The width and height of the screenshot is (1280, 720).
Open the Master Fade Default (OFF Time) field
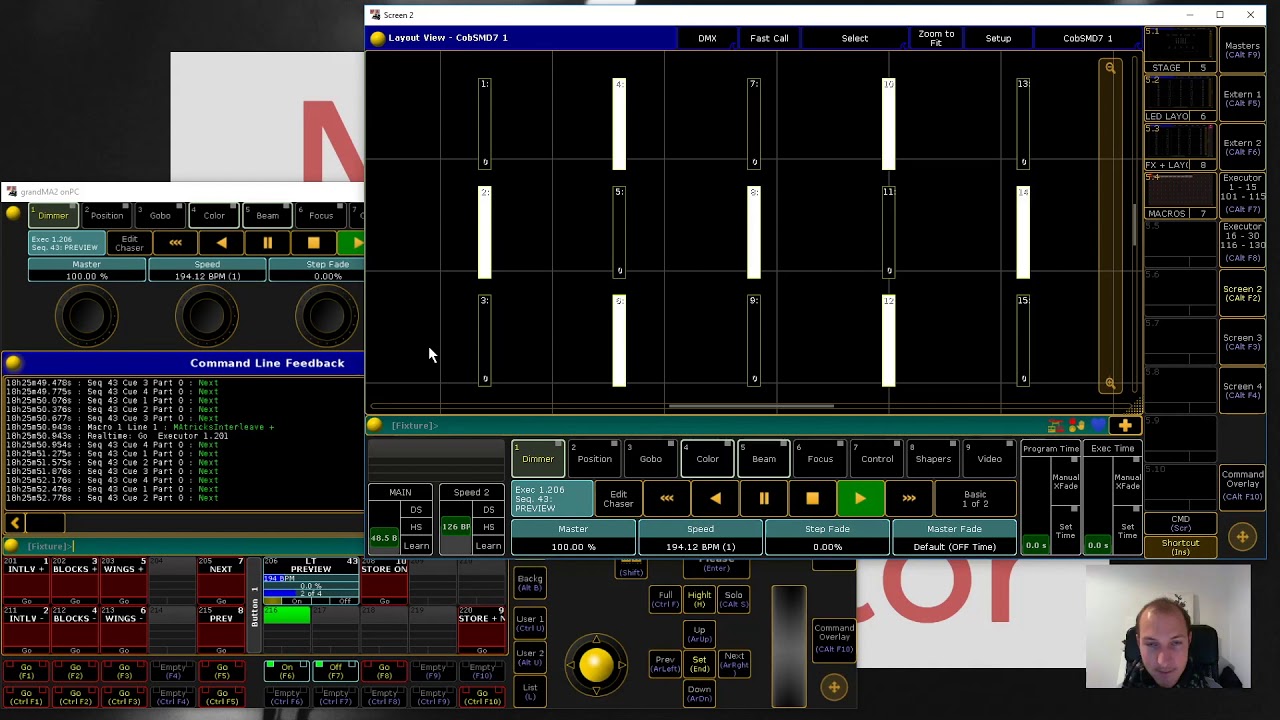954,538
